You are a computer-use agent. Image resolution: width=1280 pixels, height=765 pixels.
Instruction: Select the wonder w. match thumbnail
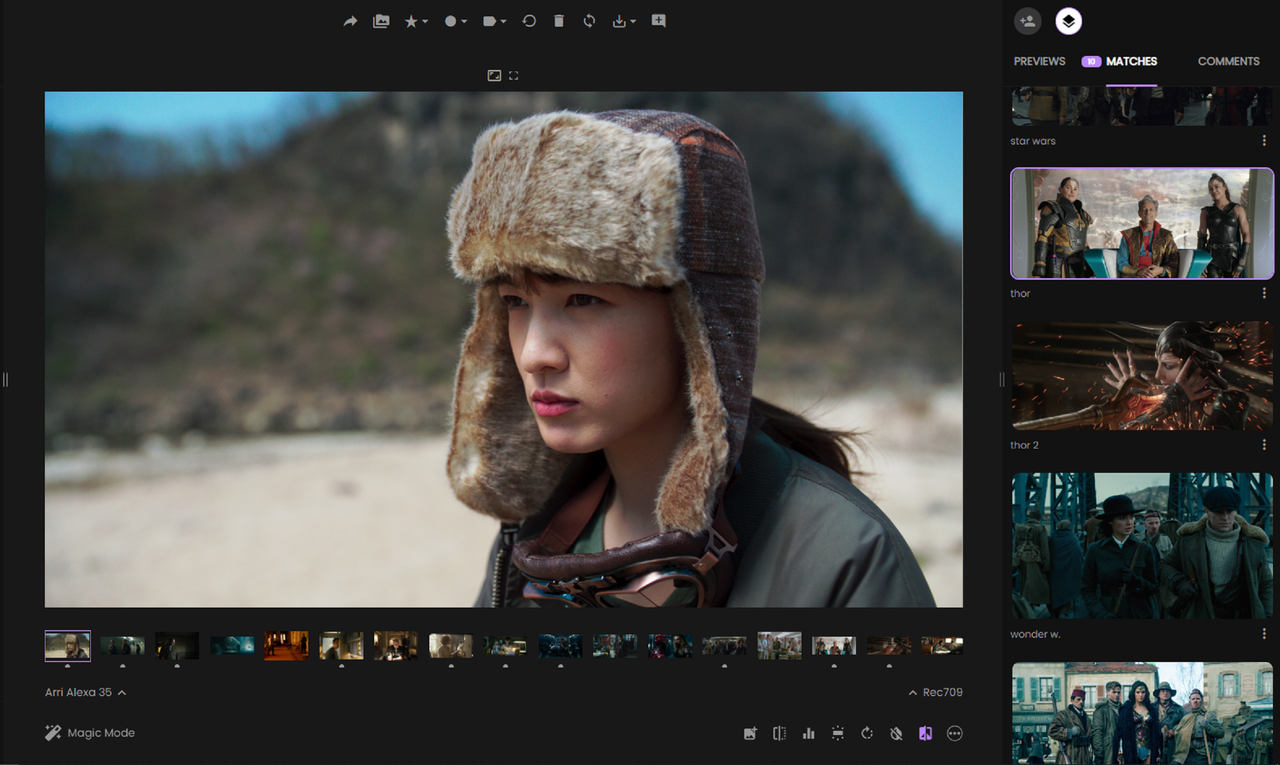click(1142, 546)
